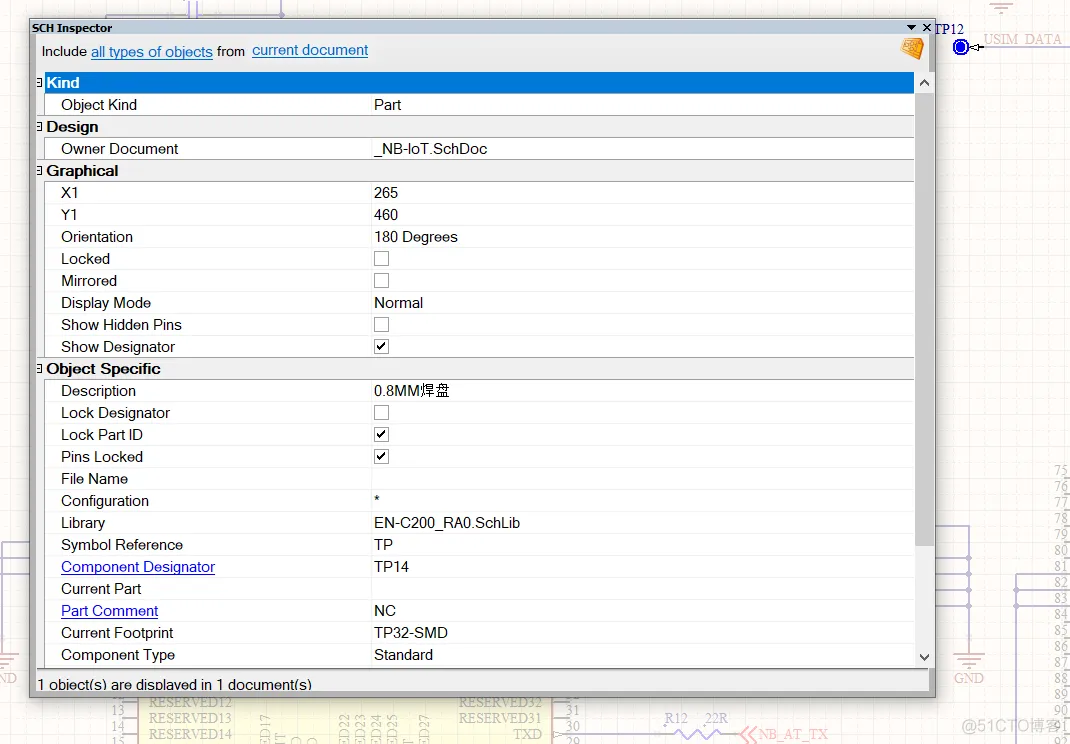
Task: Click the Component Type property label
Action: (118, 655)
